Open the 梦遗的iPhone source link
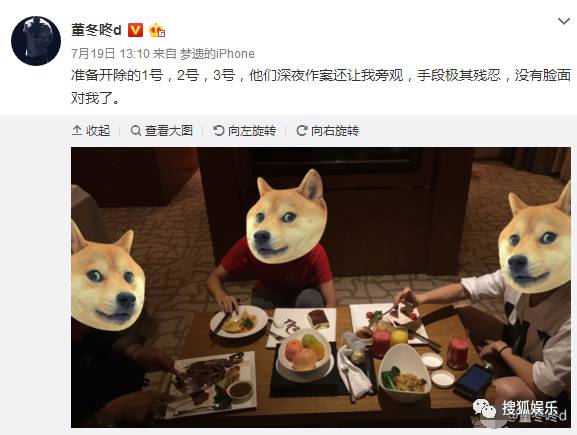 click(217, 54)
